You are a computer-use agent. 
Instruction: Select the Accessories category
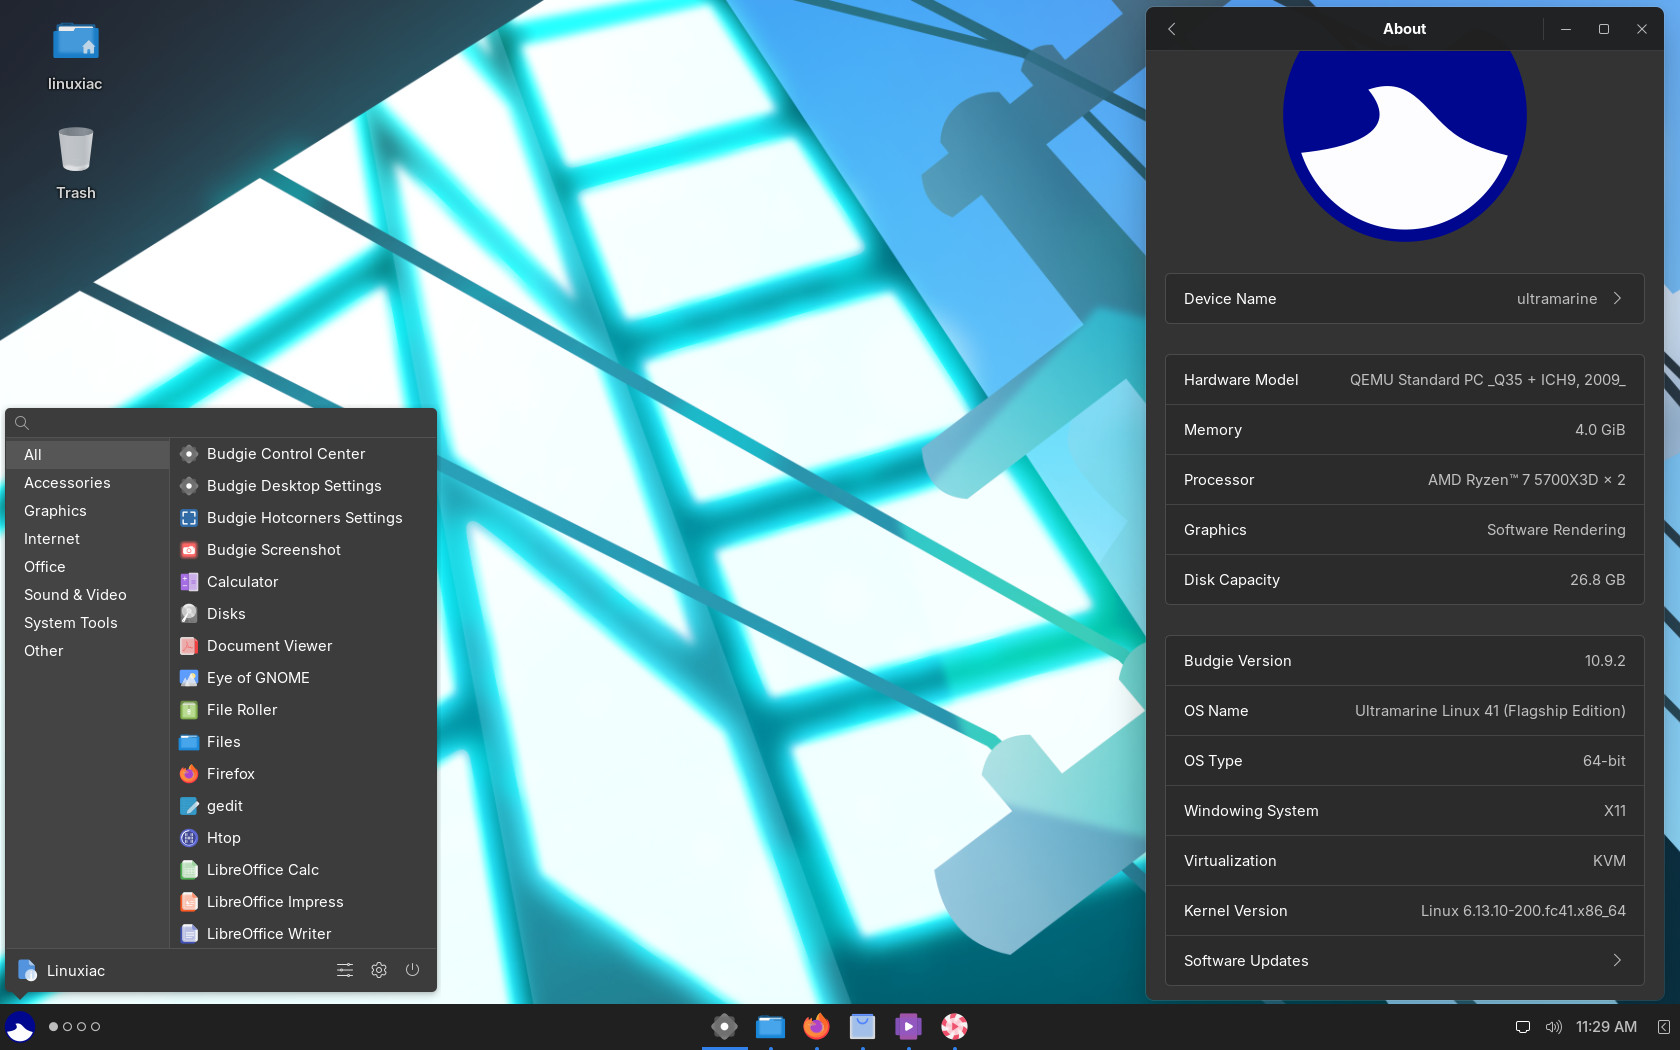(x=88, y=483)
